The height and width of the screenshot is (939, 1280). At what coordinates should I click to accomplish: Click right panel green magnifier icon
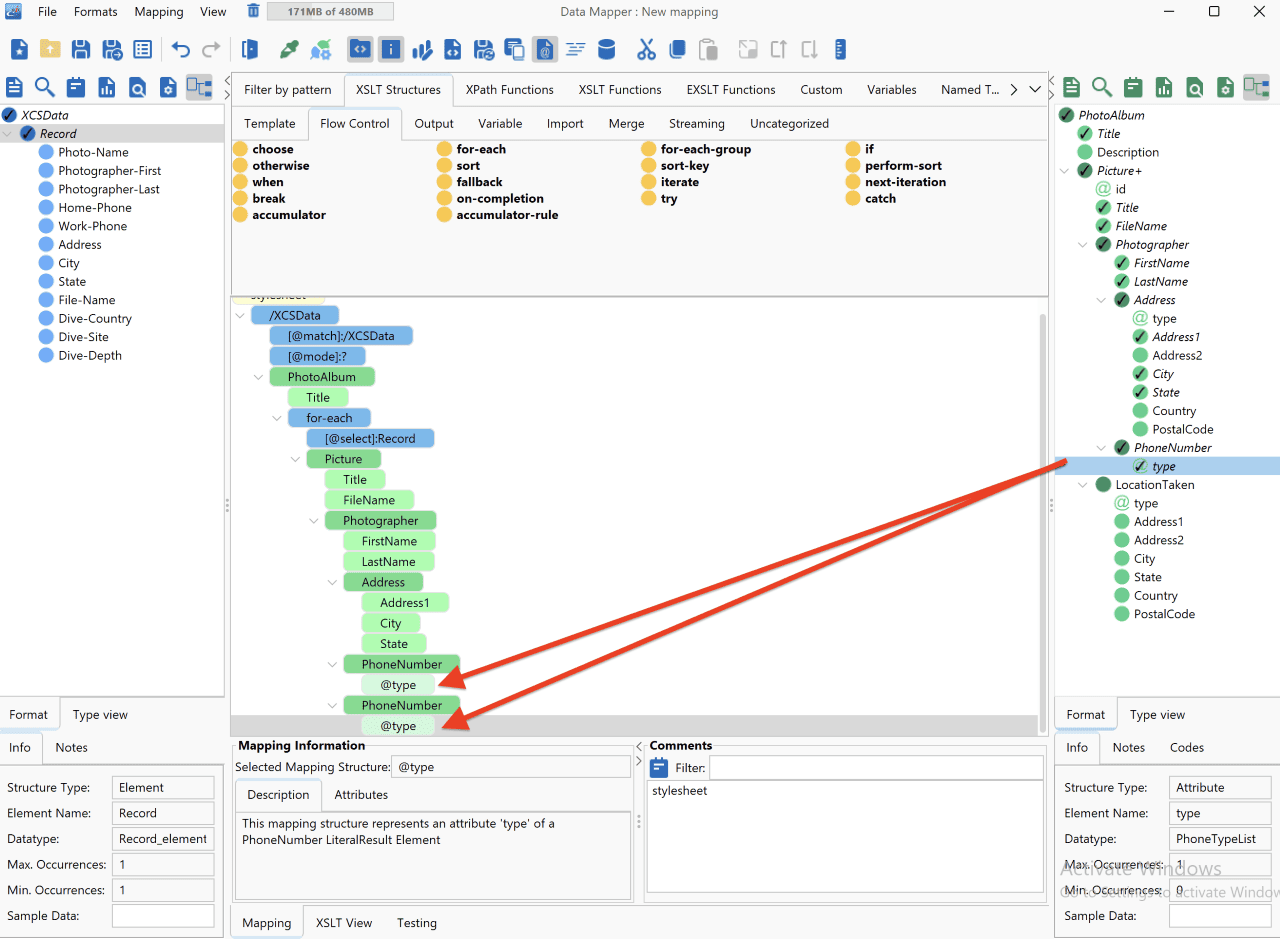point(1101,87)
